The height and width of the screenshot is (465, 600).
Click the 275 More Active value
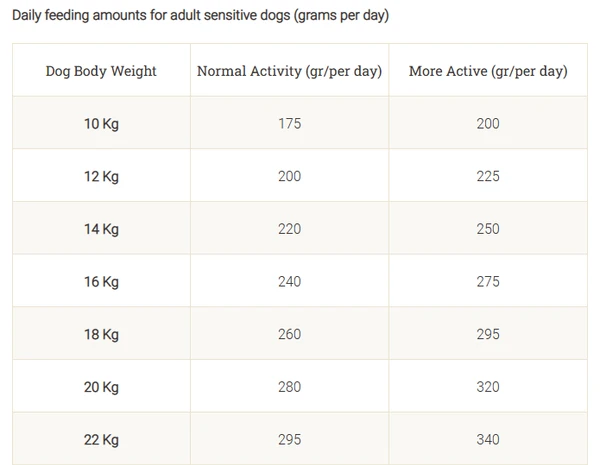[488, 282]
